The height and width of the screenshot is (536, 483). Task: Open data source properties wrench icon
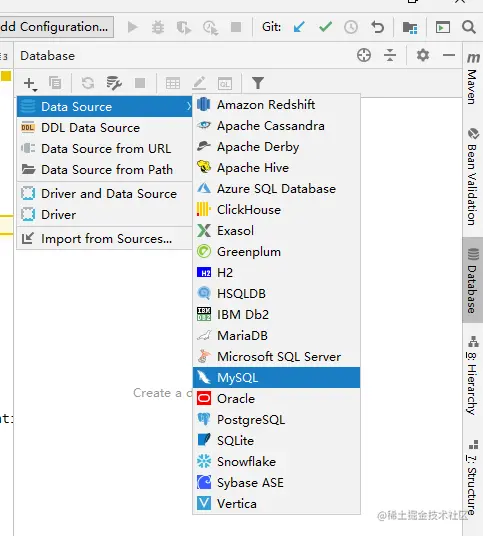[x=114, y=83]
